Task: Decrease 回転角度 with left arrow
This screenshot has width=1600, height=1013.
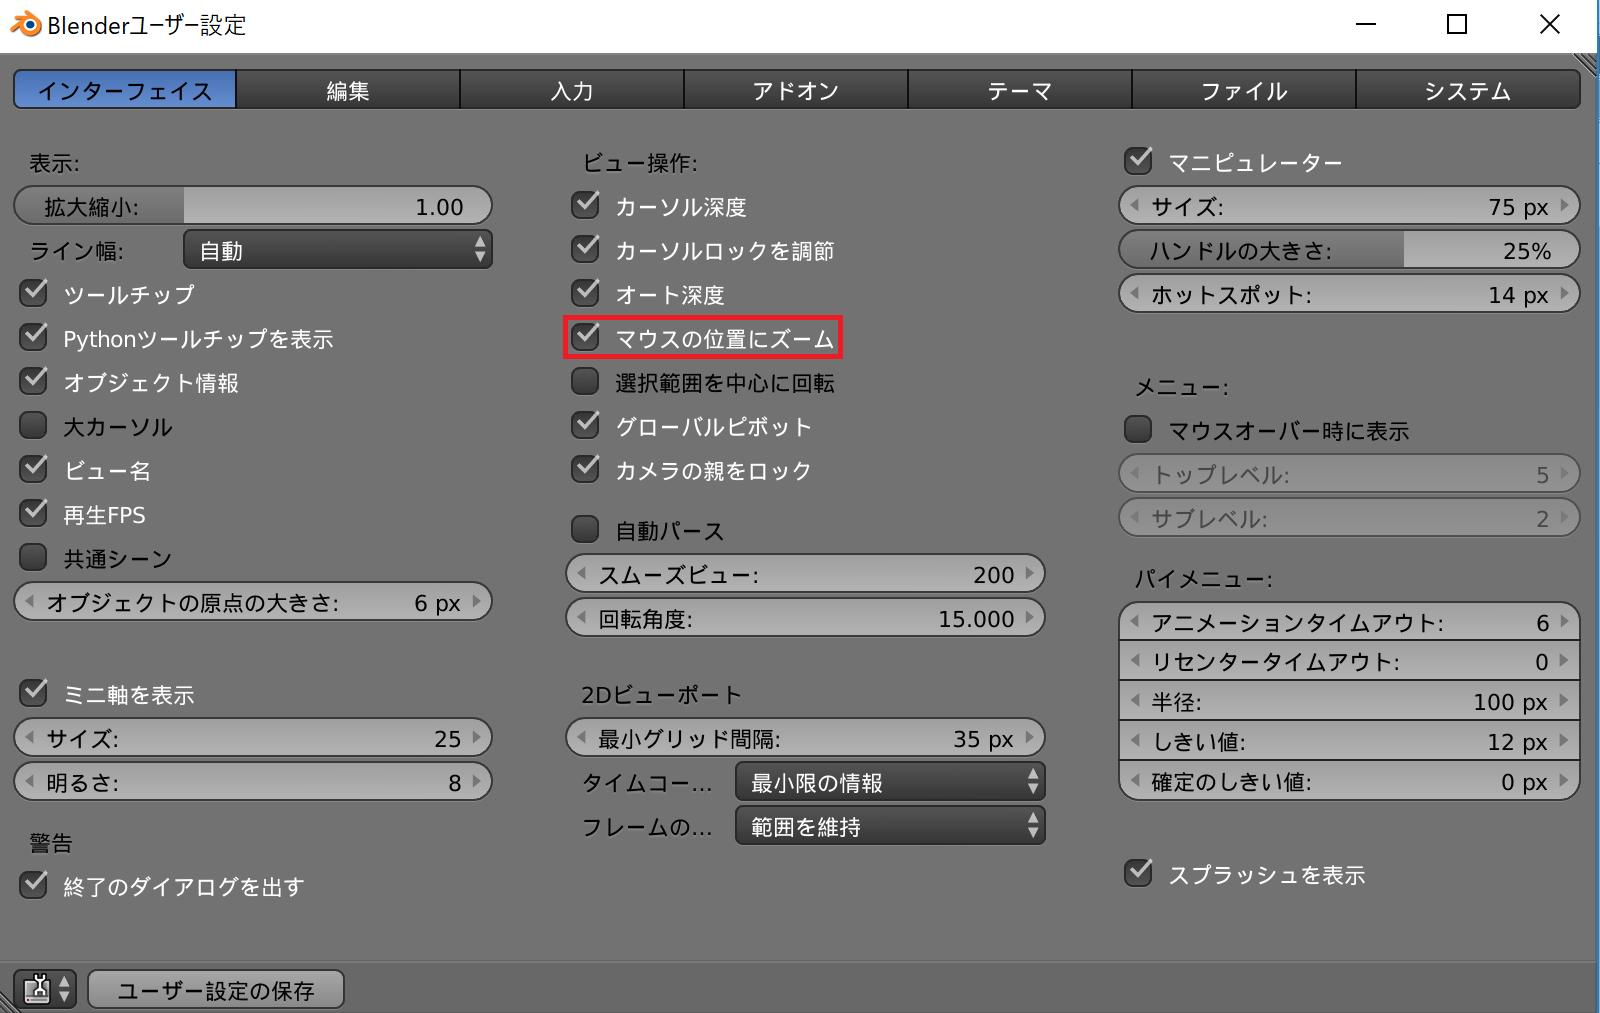Action: coord(582,617)
